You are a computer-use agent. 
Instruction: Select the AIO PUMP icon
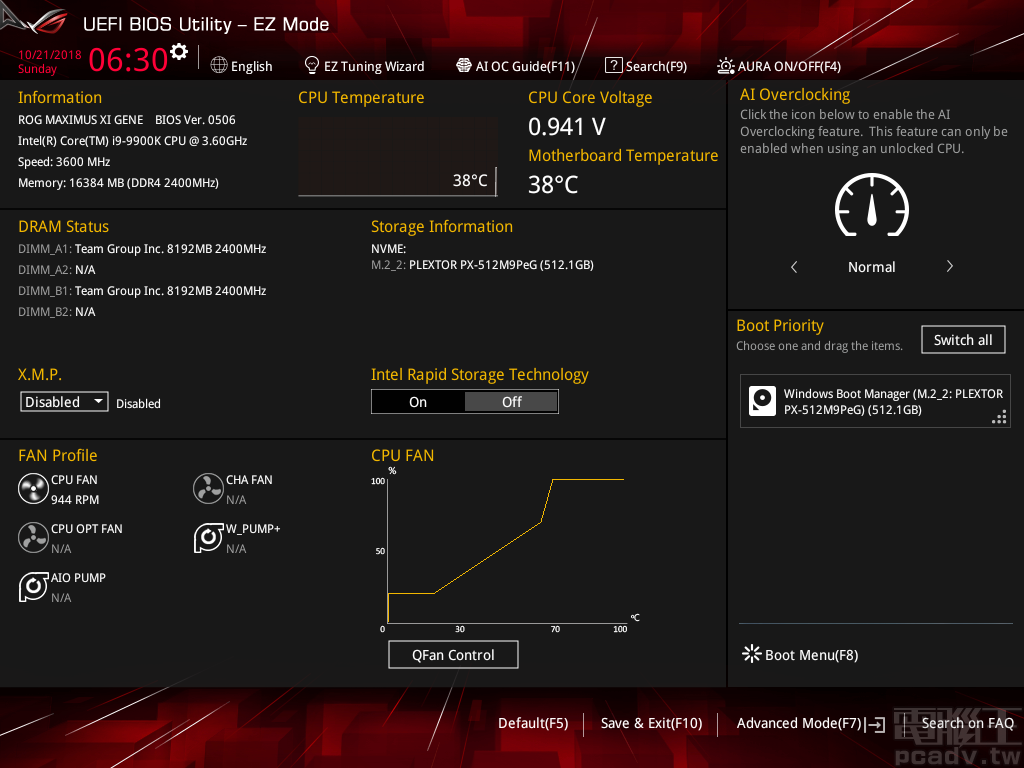[x=33, y=587]
